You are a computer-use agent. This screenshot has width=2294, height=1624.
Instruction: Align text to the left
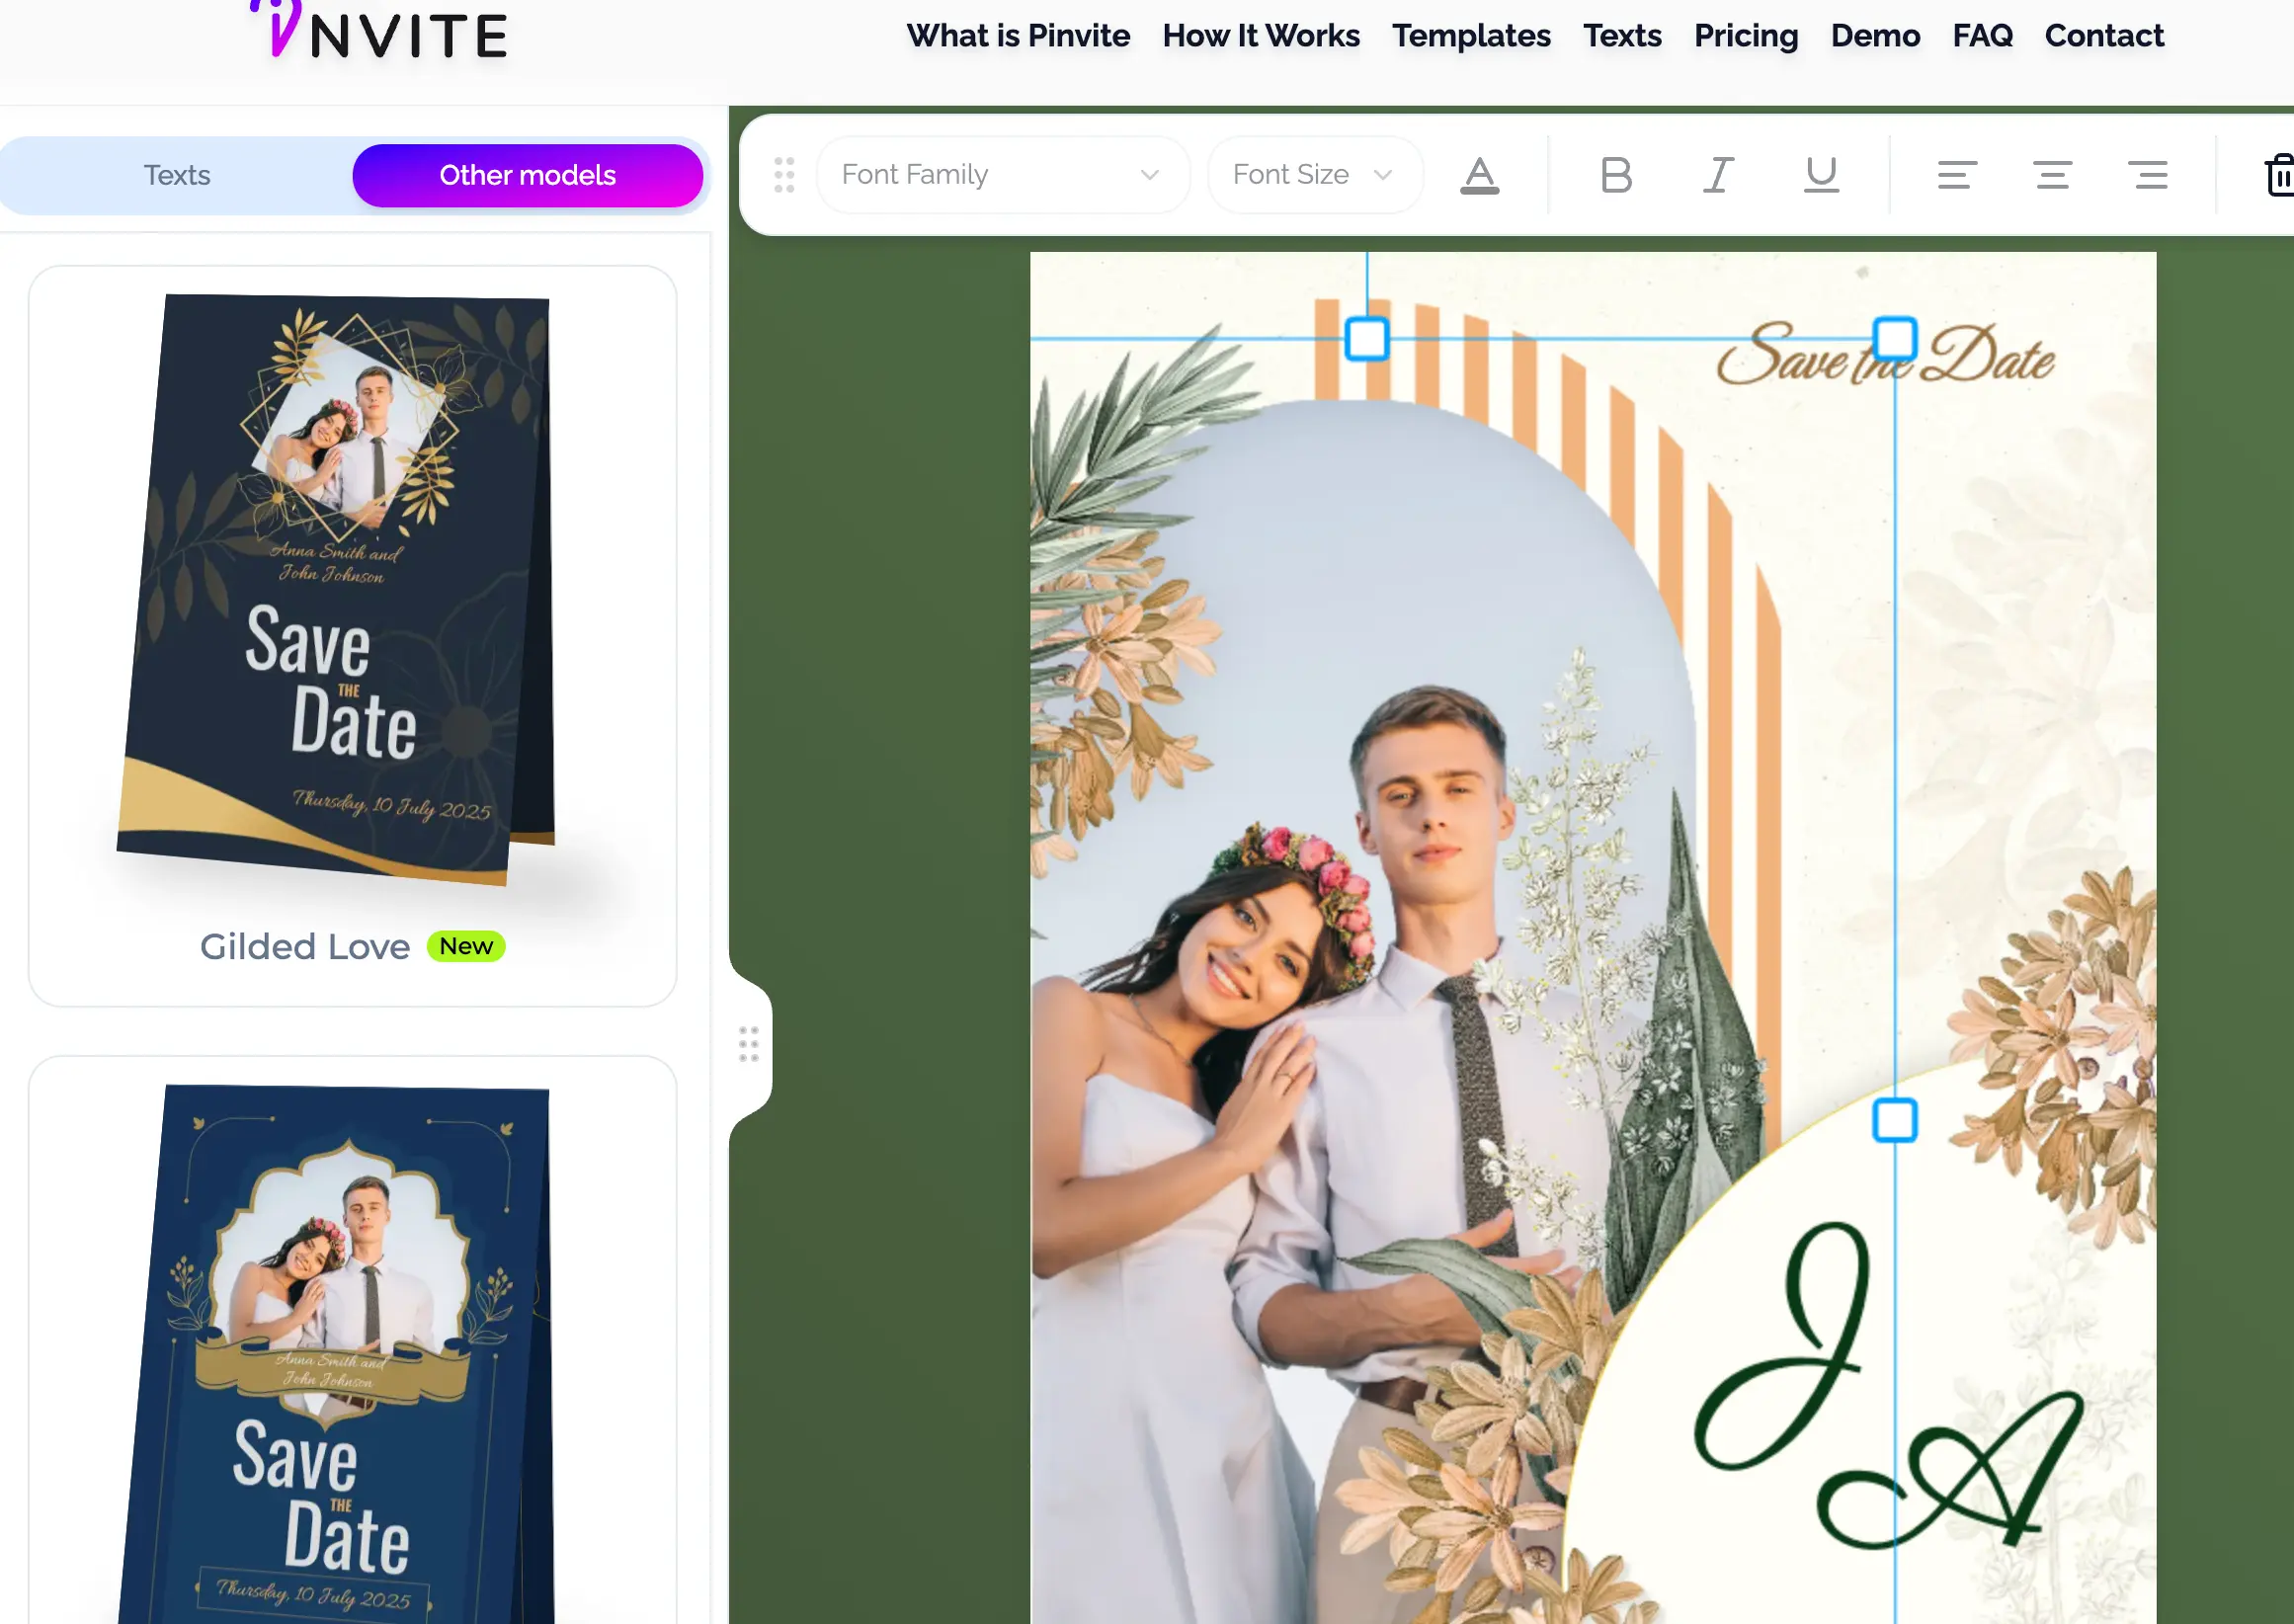coord(1956,175)
